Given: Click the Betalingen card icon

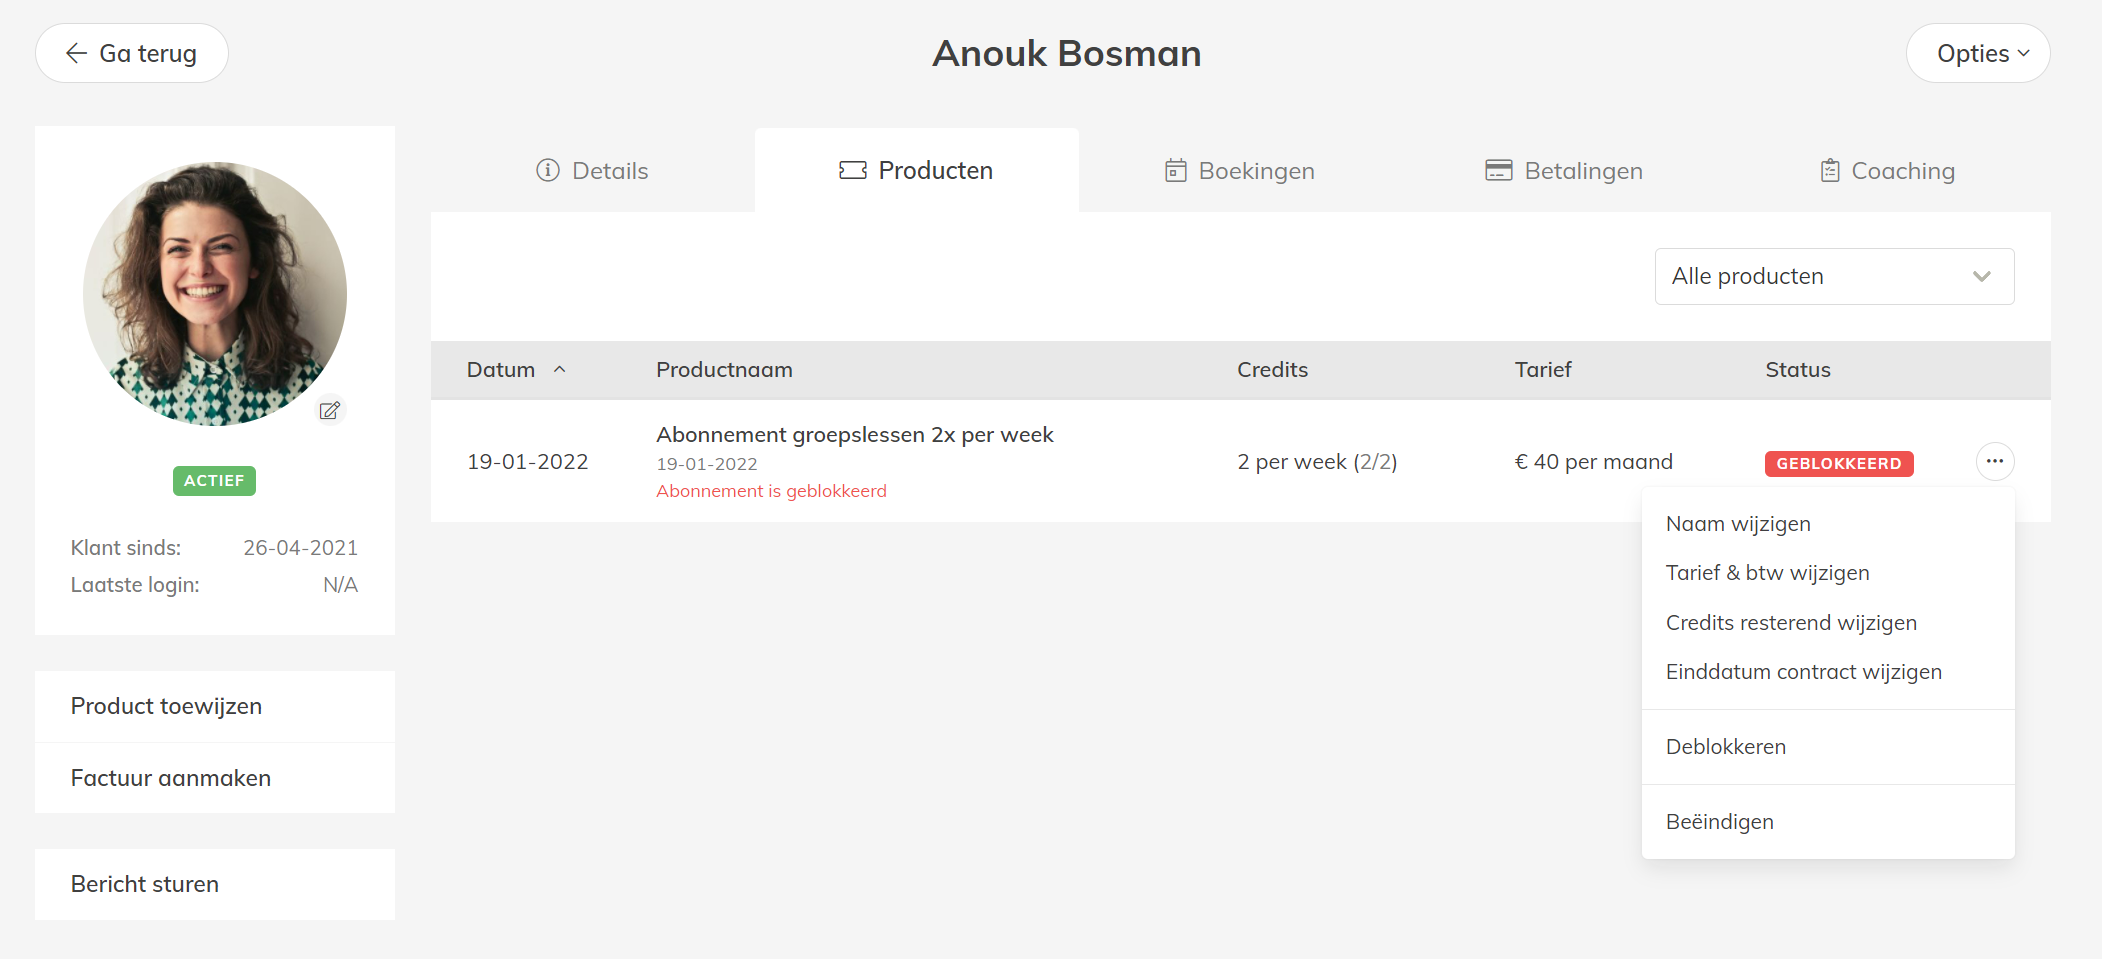Looking at the screenshot, I should 1498,171.
